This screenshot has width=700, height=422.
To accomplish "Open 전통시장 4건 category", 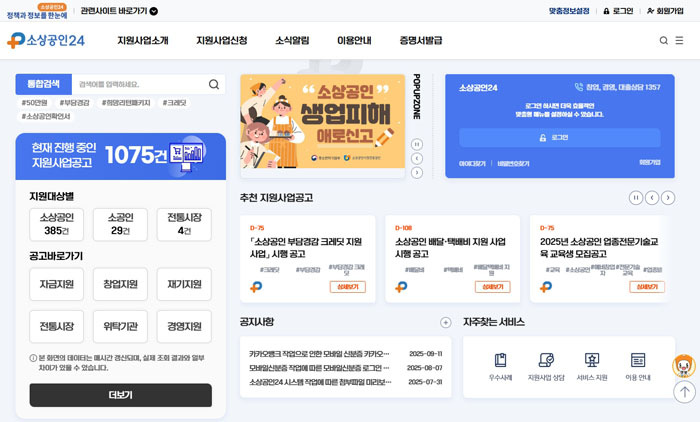I will (184, 224).
